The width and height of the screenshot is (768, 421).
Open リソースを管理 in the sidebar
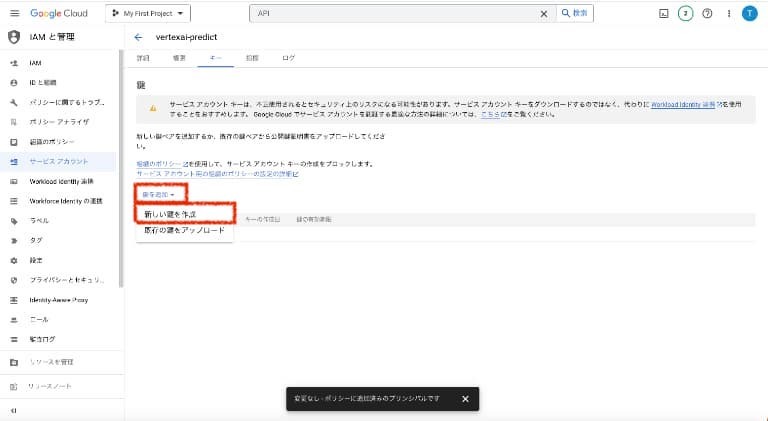click(59, 362)
